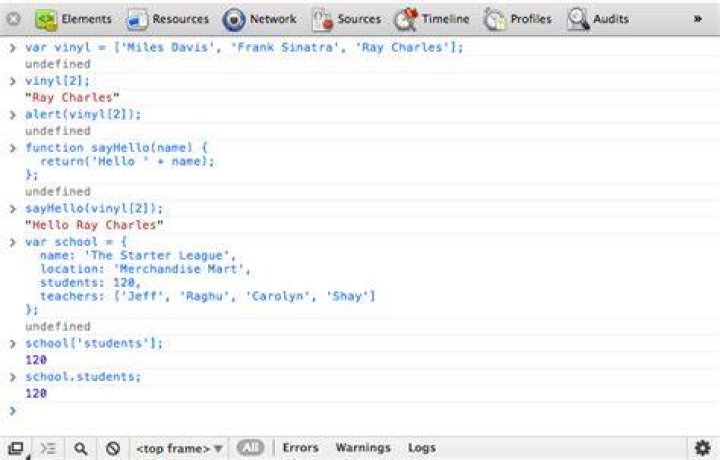Click the teachers array line
Image resolution: width=720 pixels, height=460 pixels.
(x=208, y=297)
